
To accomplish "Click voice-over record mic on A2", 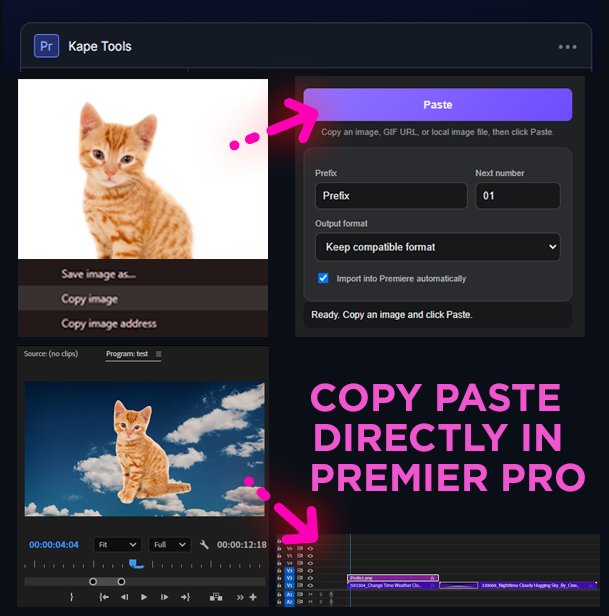I will pos(331,602).
